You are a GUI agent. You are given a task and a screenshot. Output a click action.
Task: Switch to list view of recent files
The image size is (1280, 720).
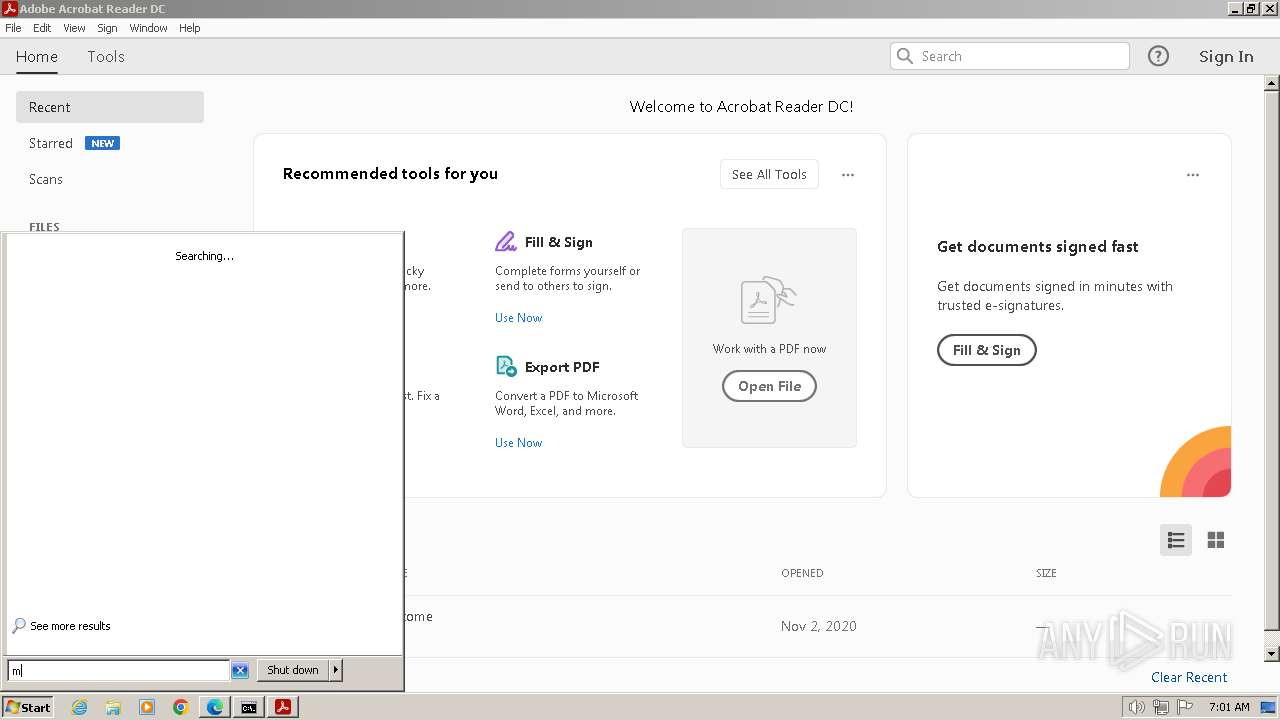point(1176,540)
